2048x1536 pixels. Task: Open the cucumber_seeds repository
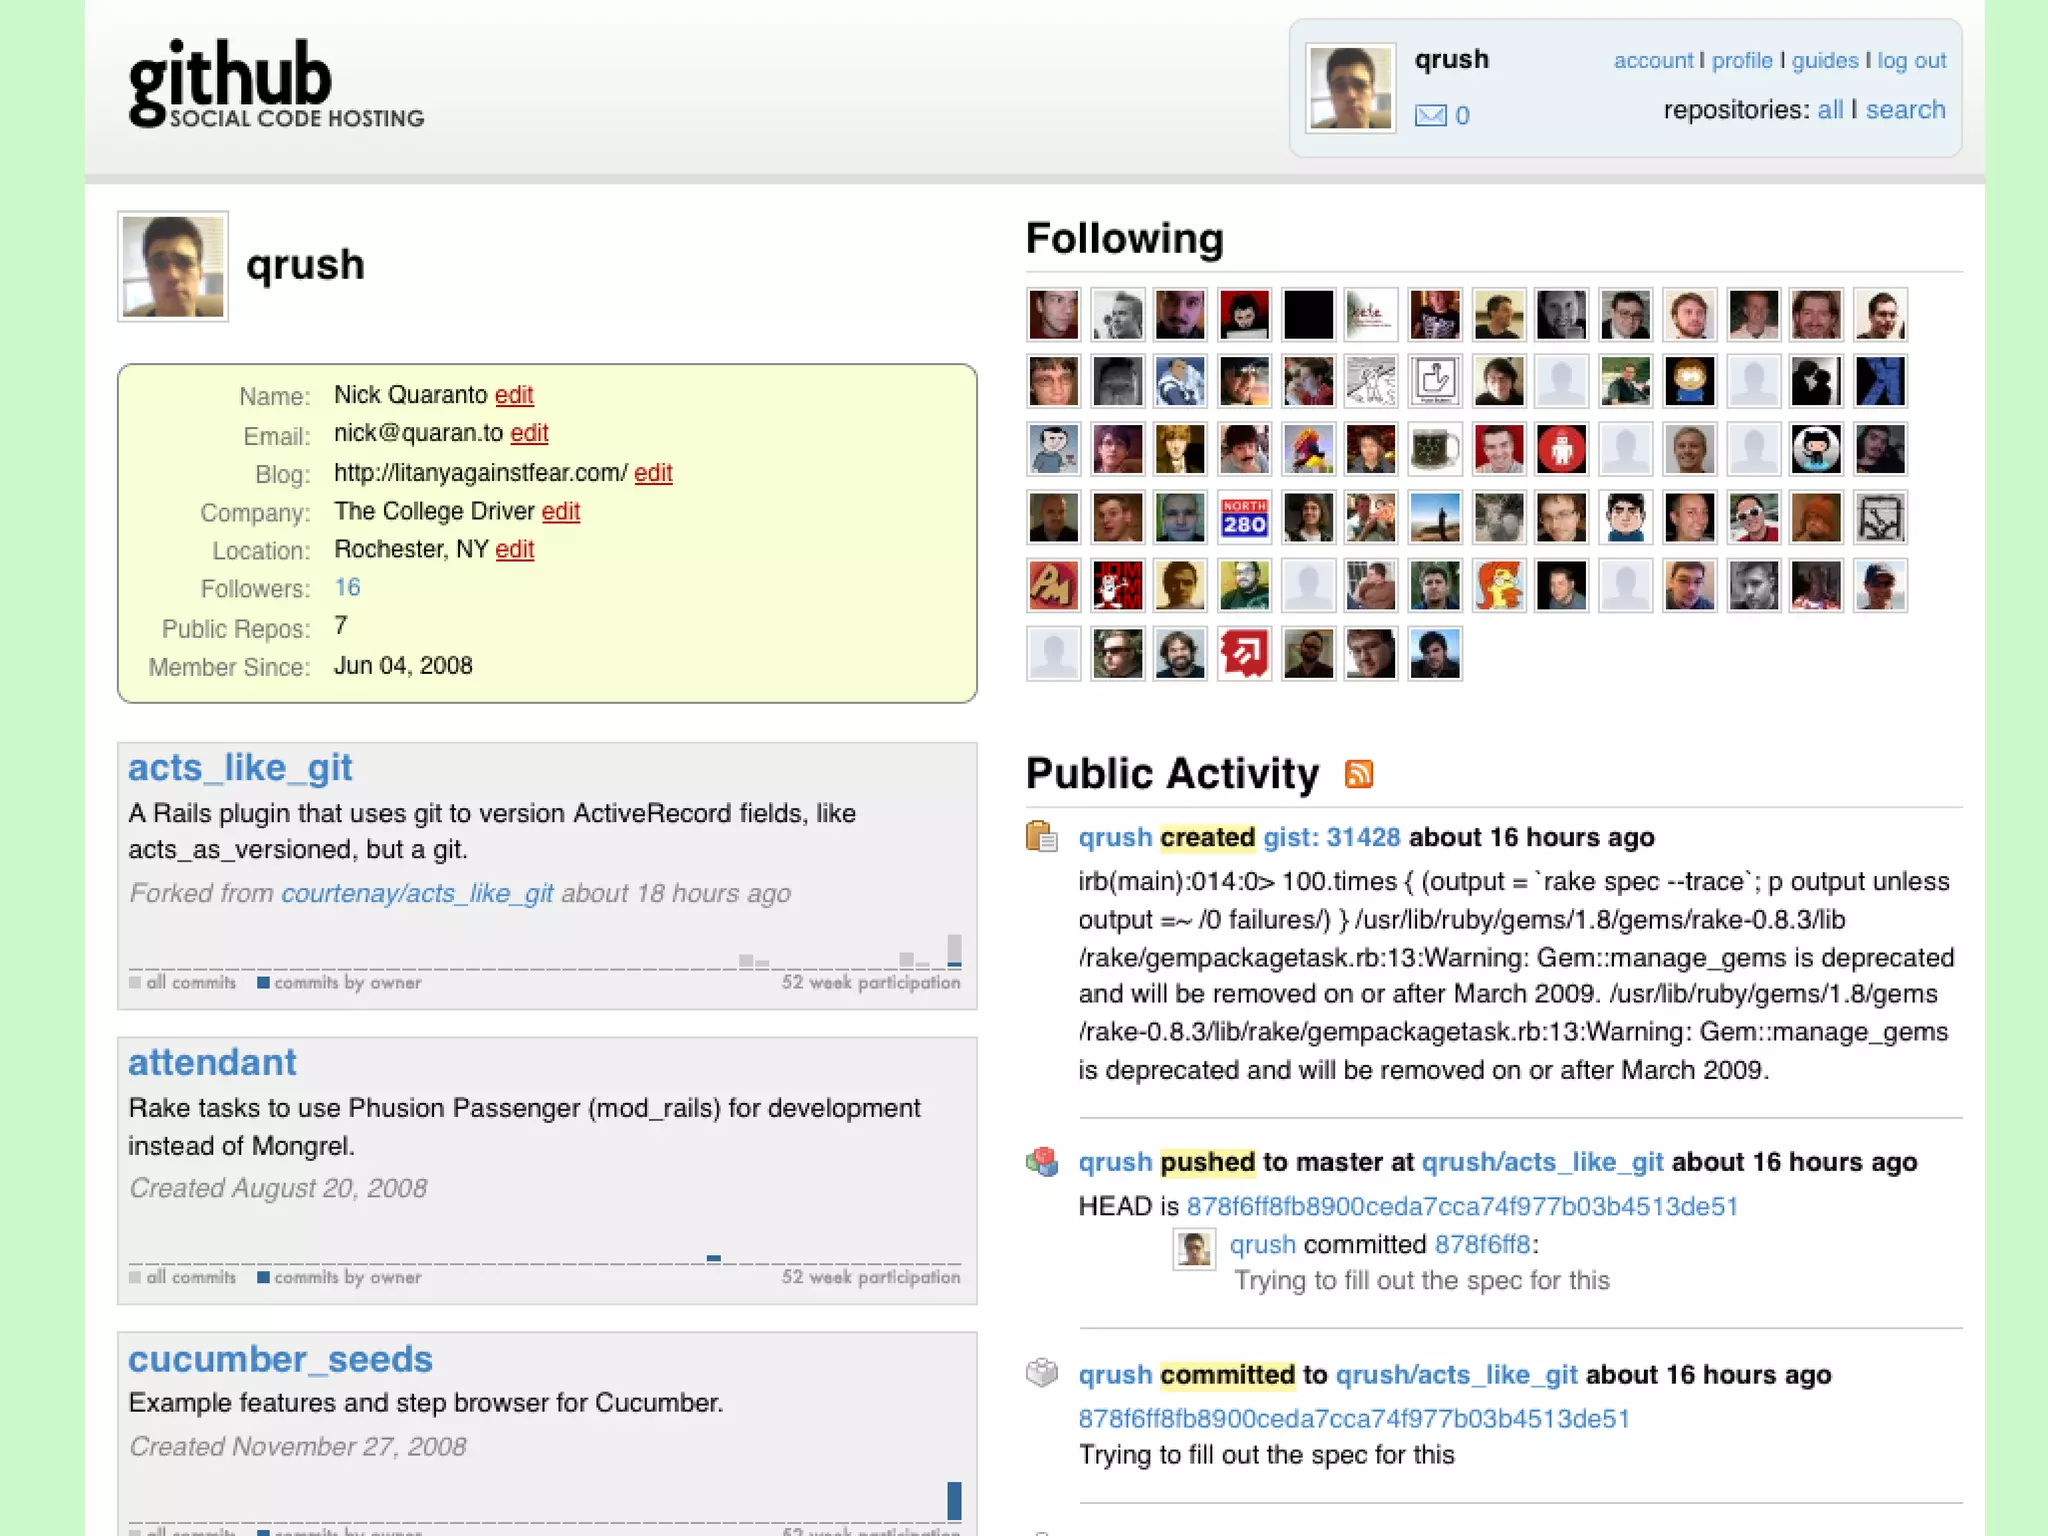(x=280, y=1359)
